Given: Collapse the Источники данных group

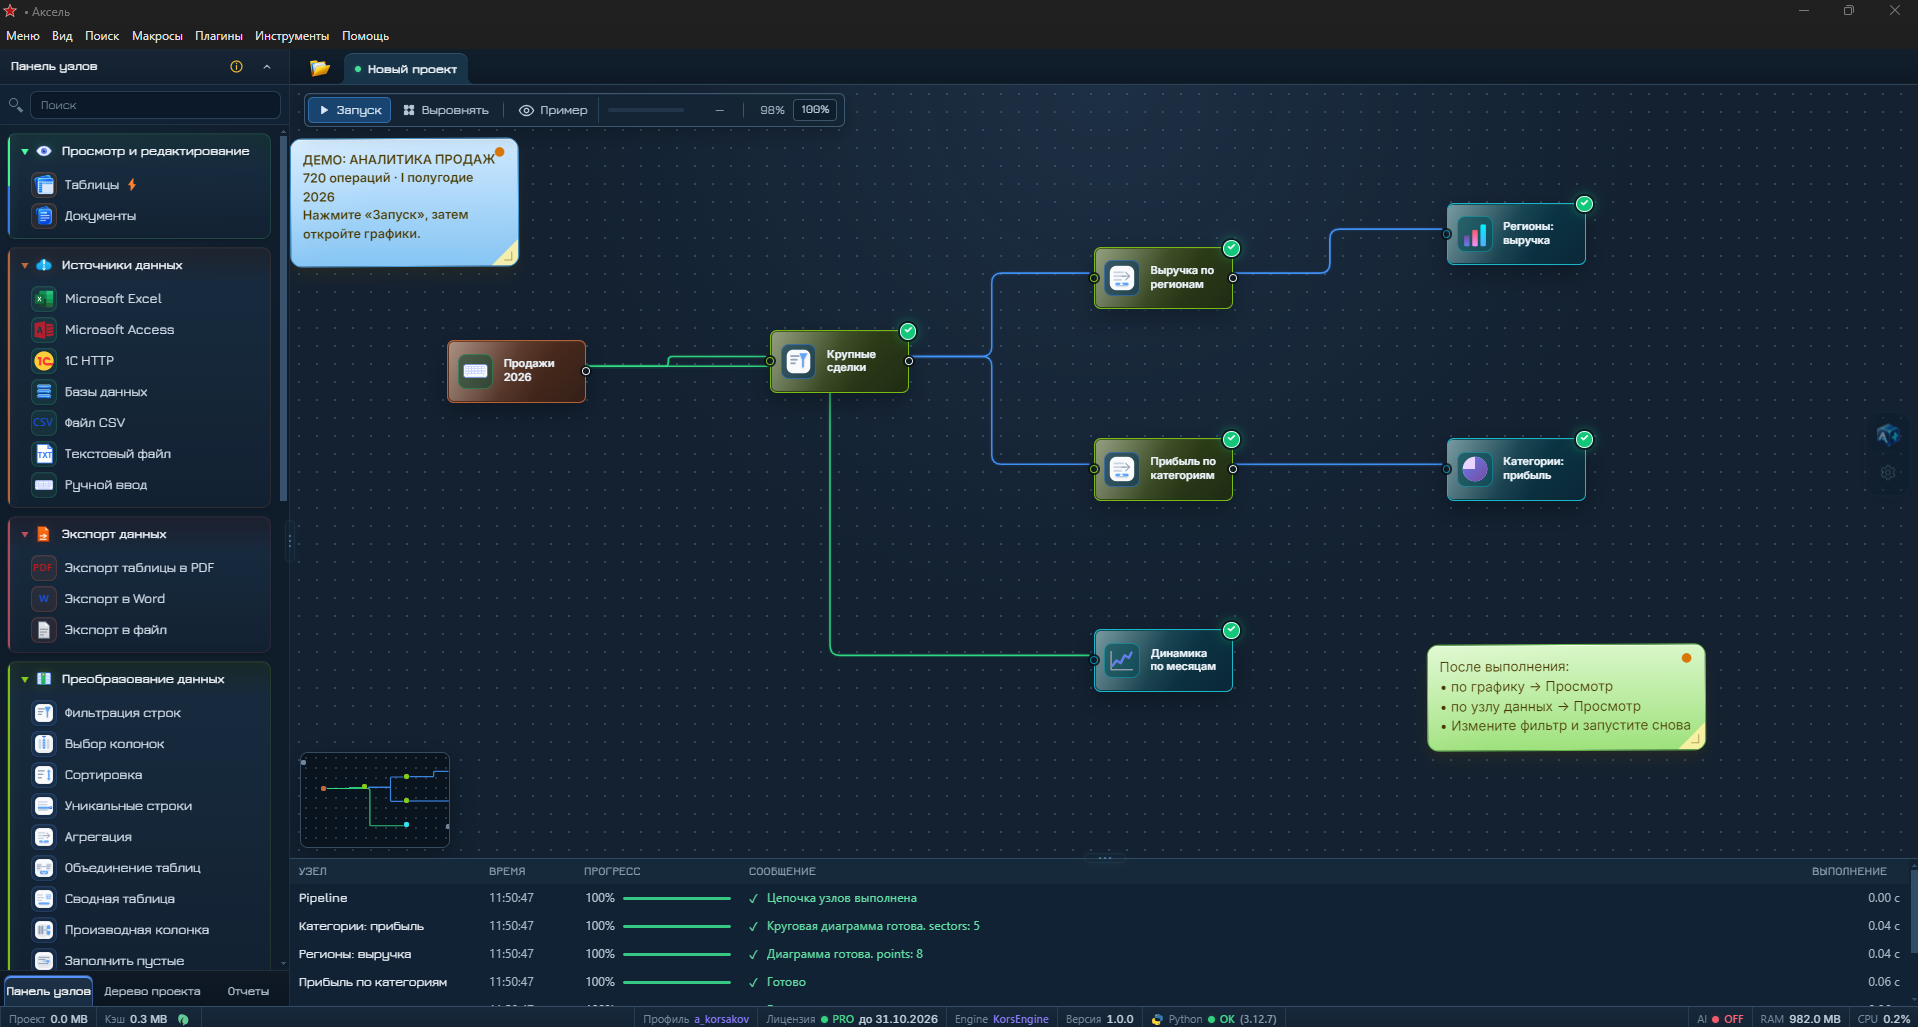Looking at the screenshot, I should tap(25, 265).
